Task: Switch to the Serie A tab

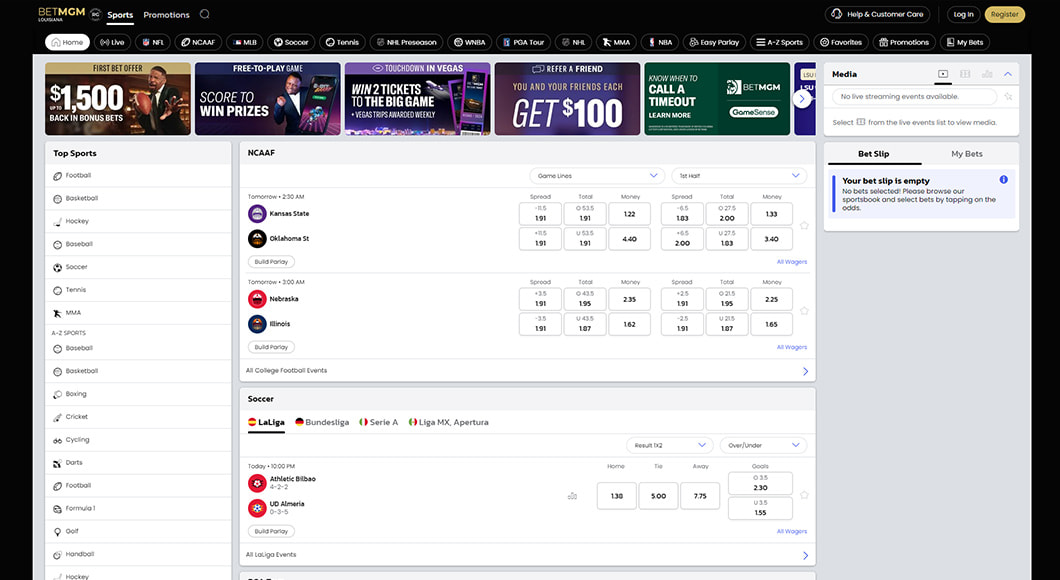Action: coord(379,422)
